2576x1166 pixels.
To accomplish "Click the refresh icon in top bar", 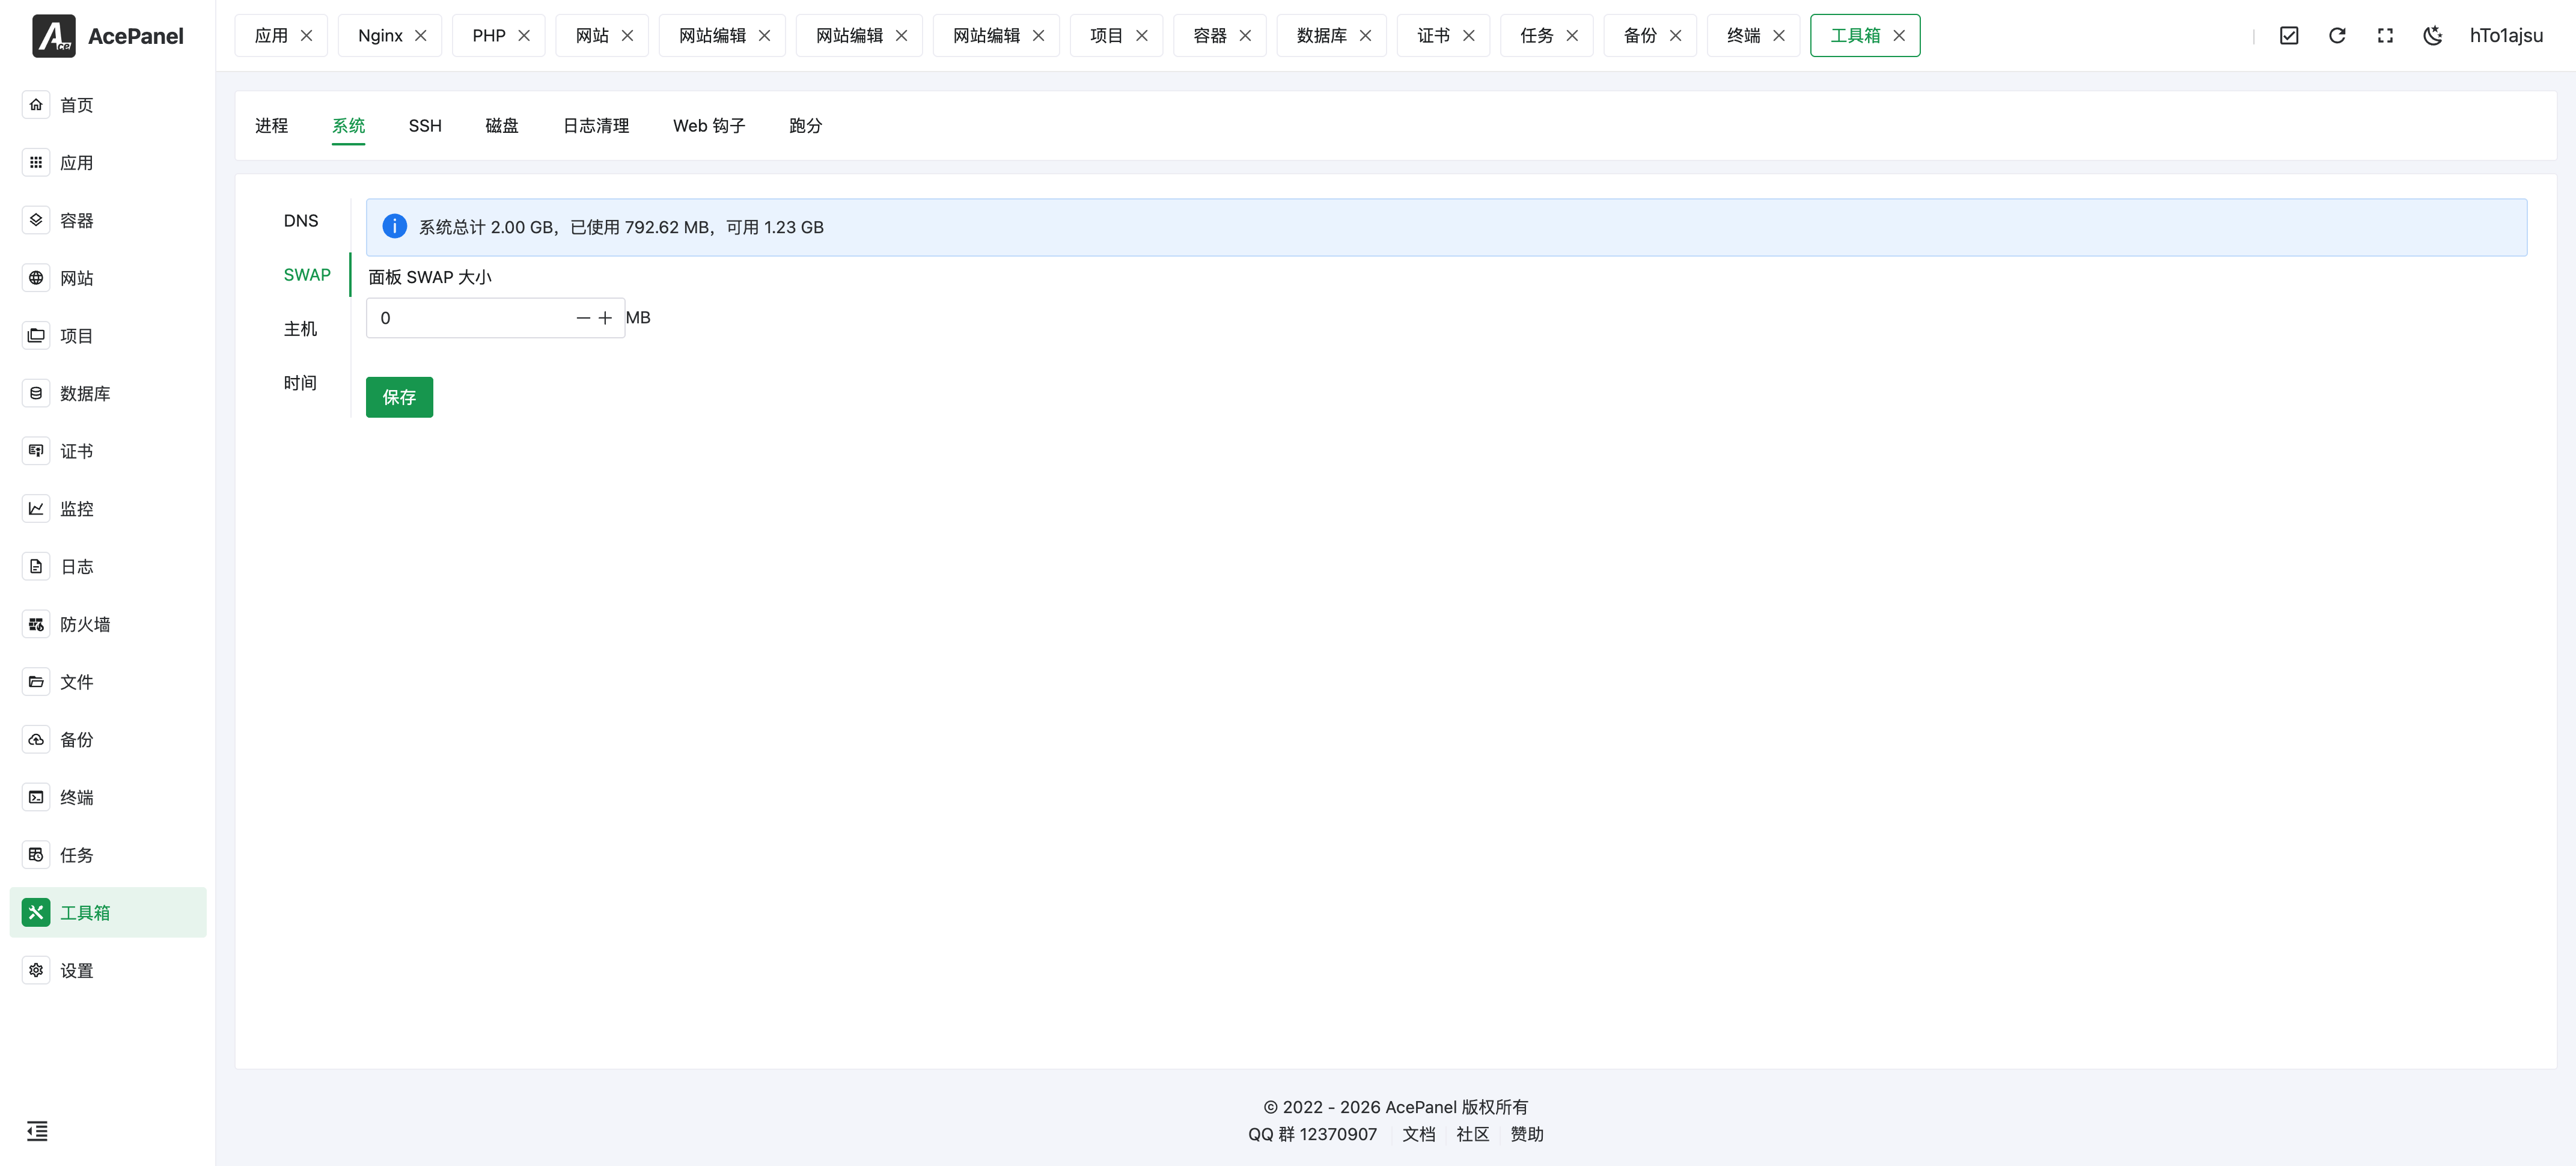I will [x=2337, y=36].
